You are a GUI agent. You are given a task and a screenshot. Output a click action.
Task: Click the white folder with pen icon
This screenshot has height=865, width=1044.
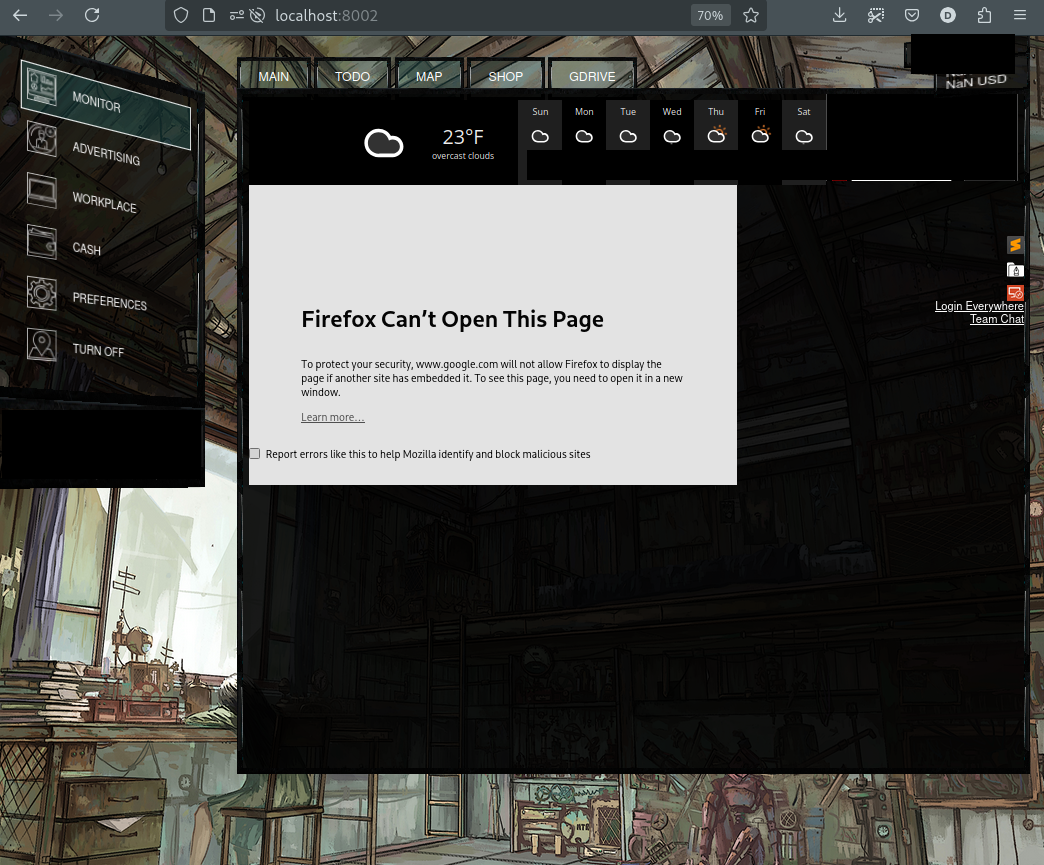tap(1015, 270)
